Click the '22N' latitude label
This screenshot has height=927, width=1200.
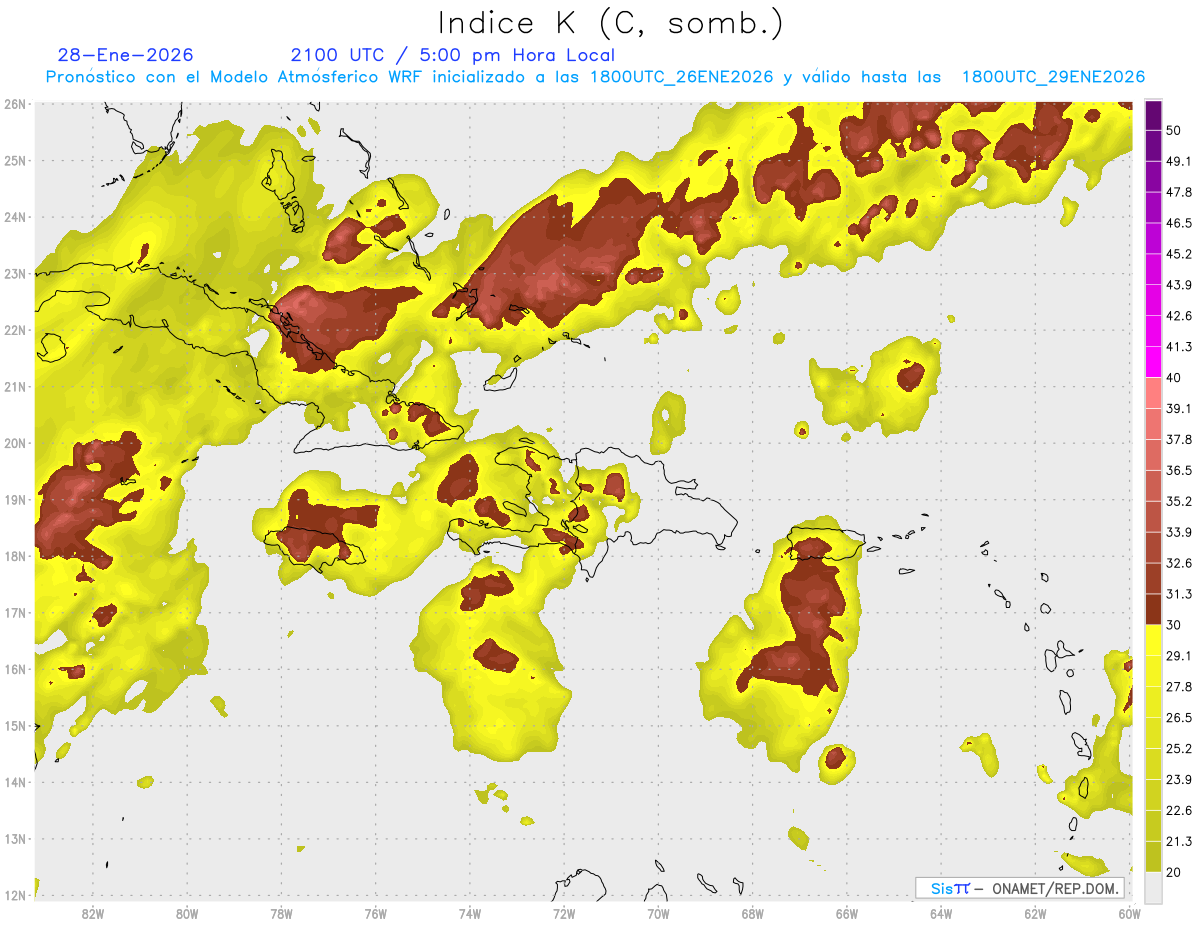(15, 330)
